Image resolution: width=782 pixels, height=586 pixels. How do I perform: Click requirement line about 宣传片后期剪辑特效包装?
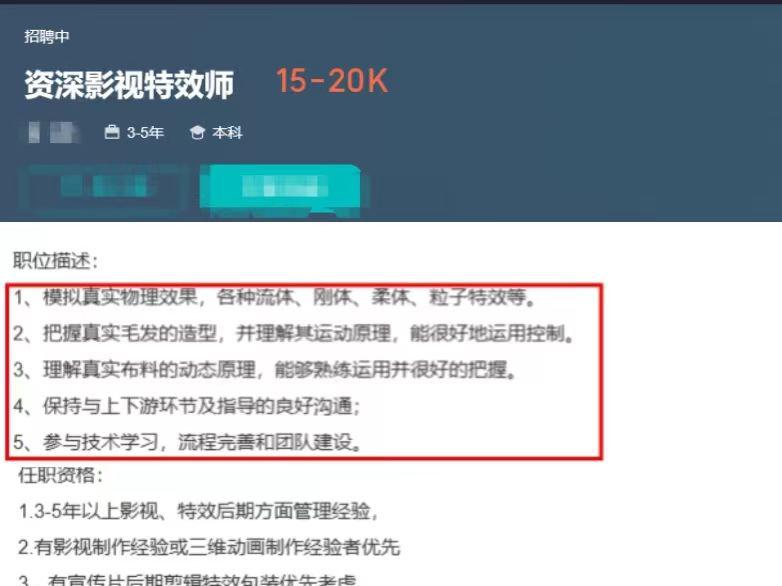point(188,580)
